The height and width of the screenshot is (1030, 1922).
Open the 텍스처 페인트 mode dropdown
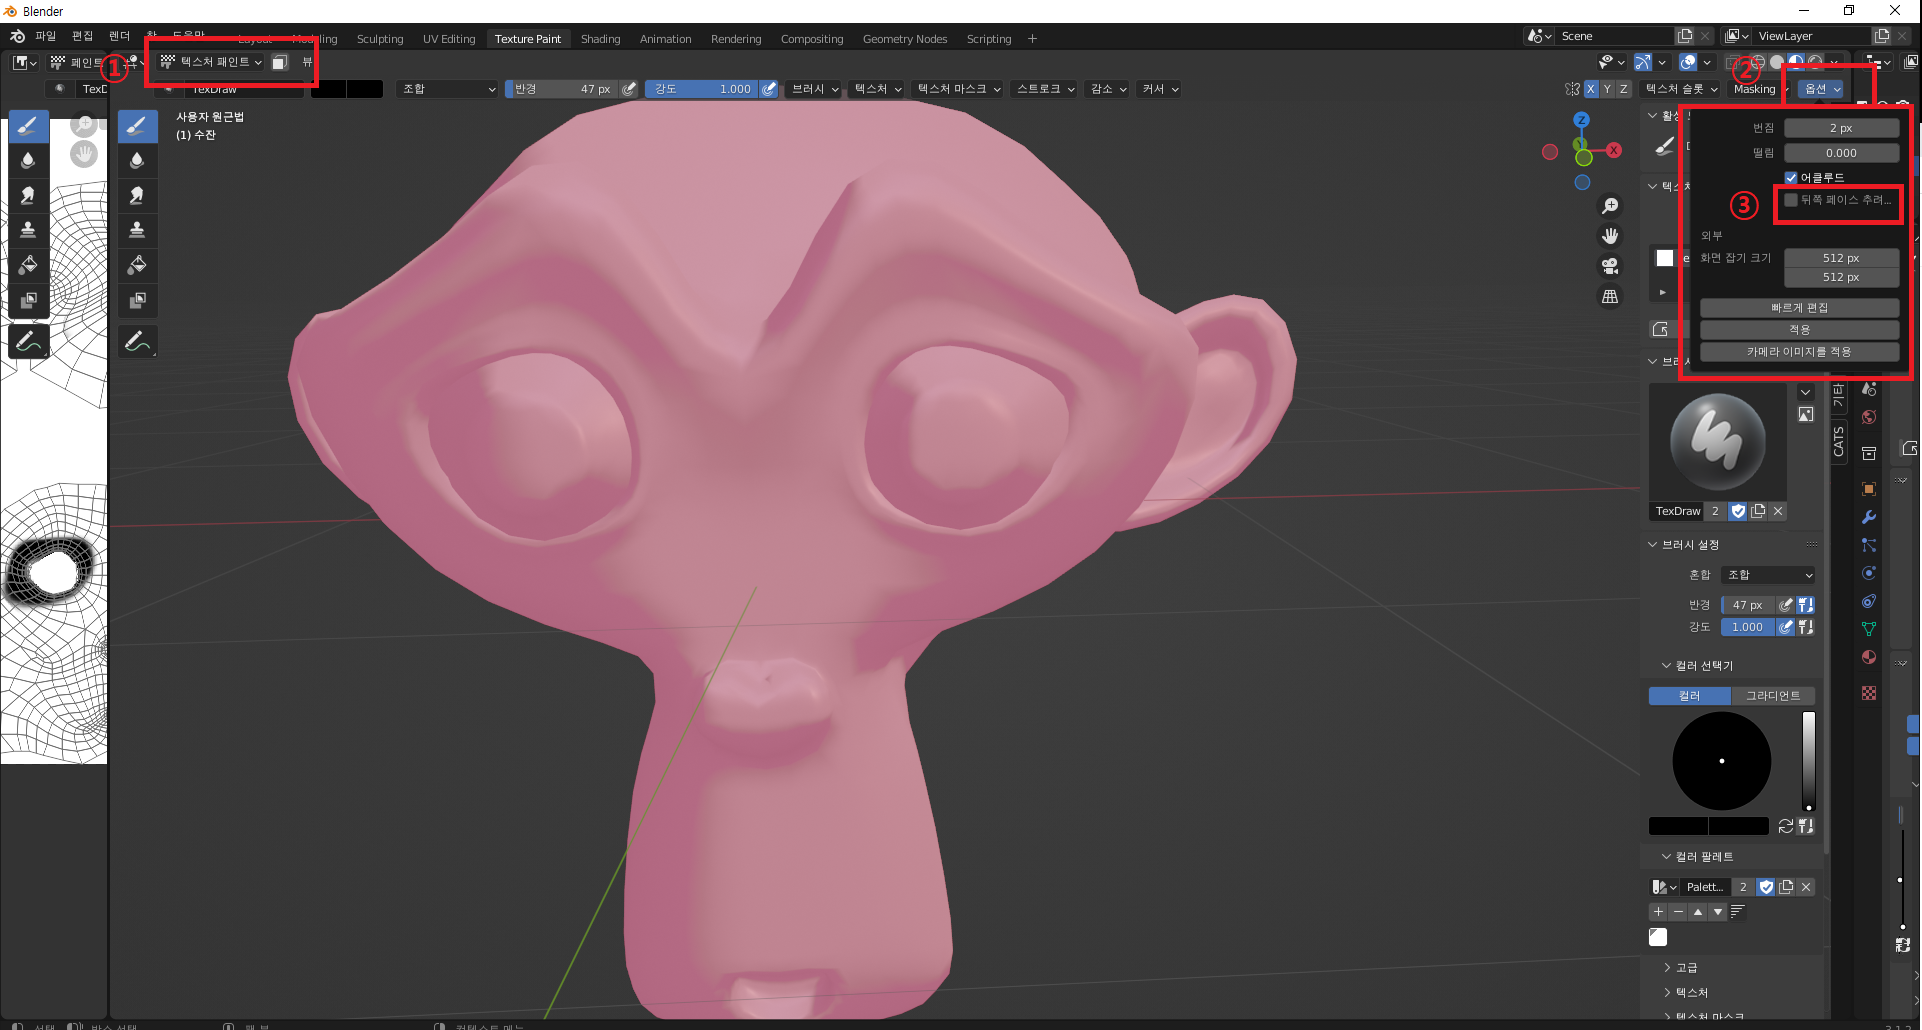point(211,62)
